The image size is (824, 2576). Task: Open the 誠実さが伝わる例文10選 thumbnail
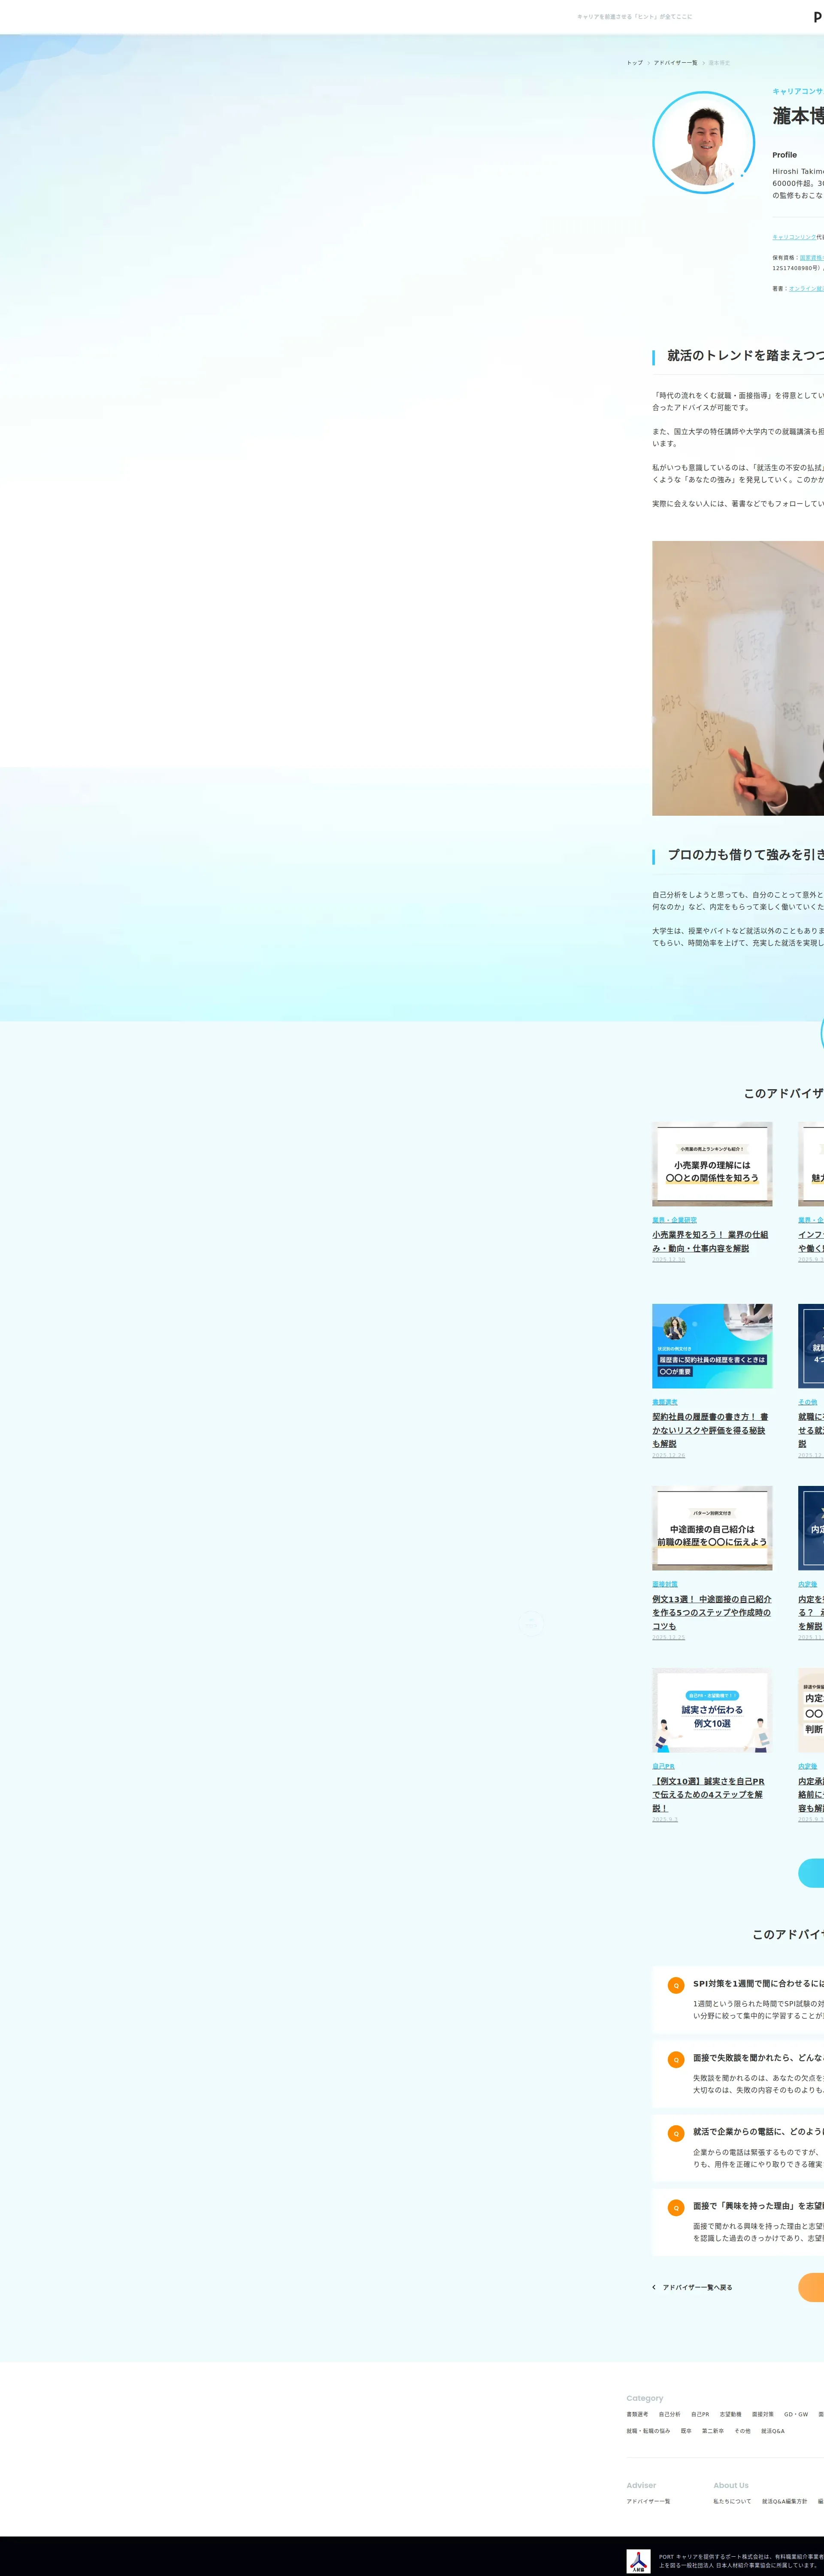[712, 1710]
